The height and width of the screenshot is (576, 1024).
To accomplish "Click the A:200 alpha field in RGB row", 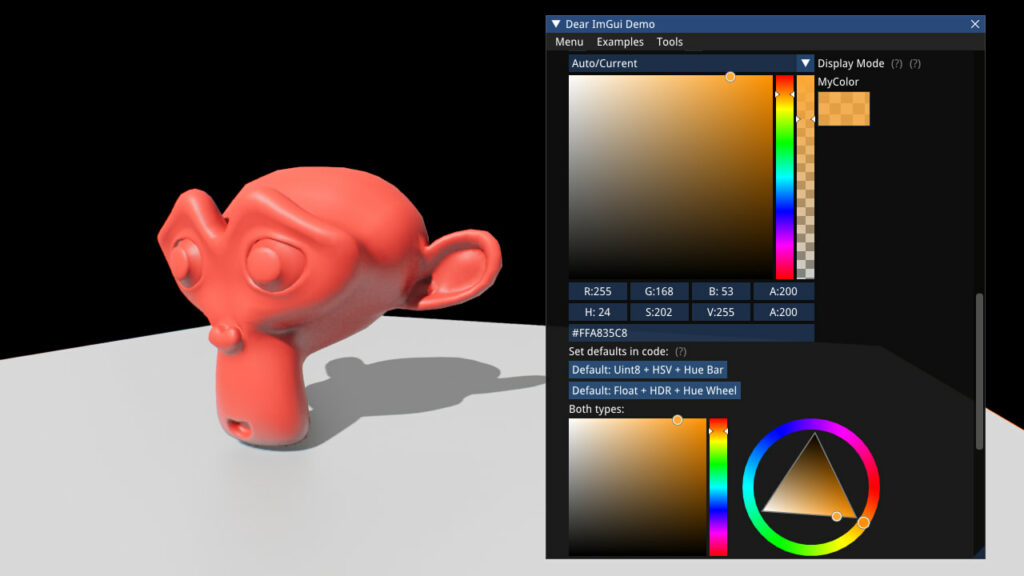I will 783,291.
